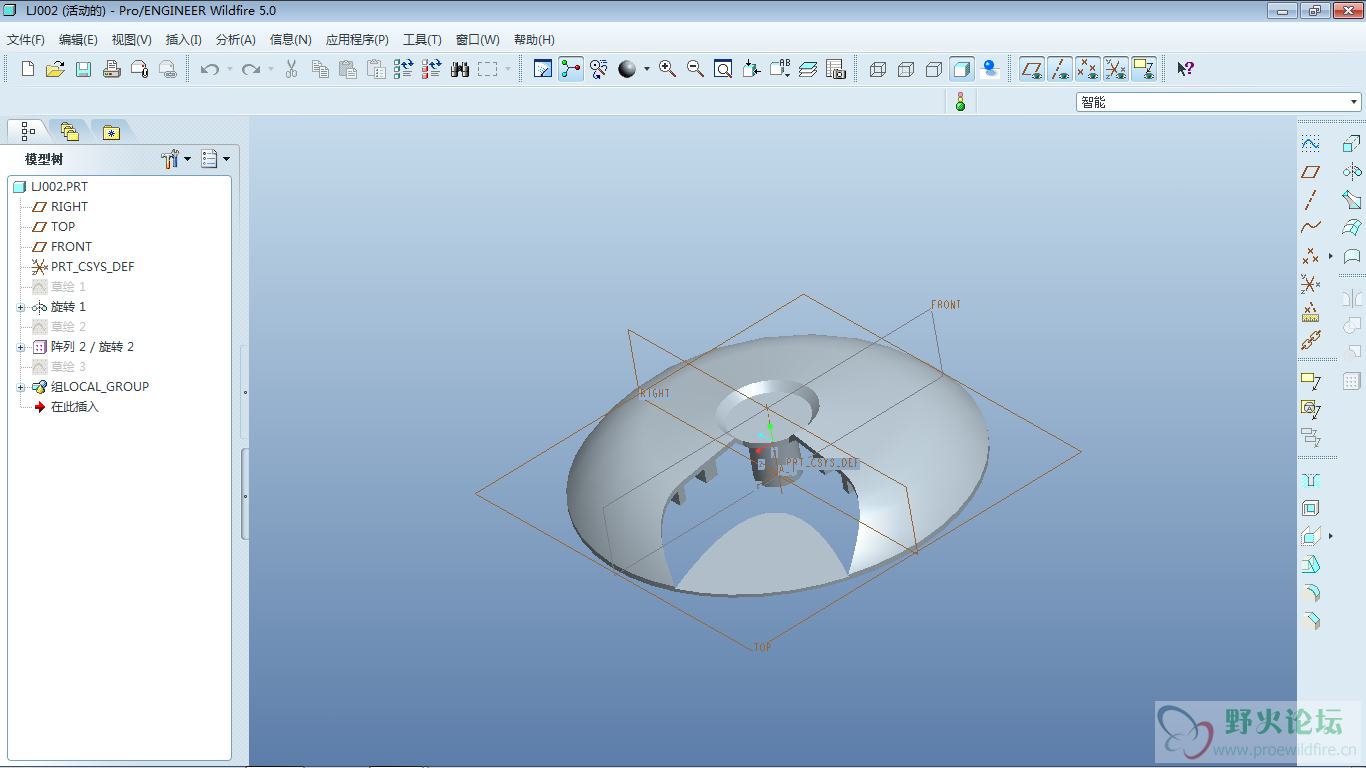Screen dimensions: 1366x768
Task: Save the model with floppy icon
Action: click(83, 69)
